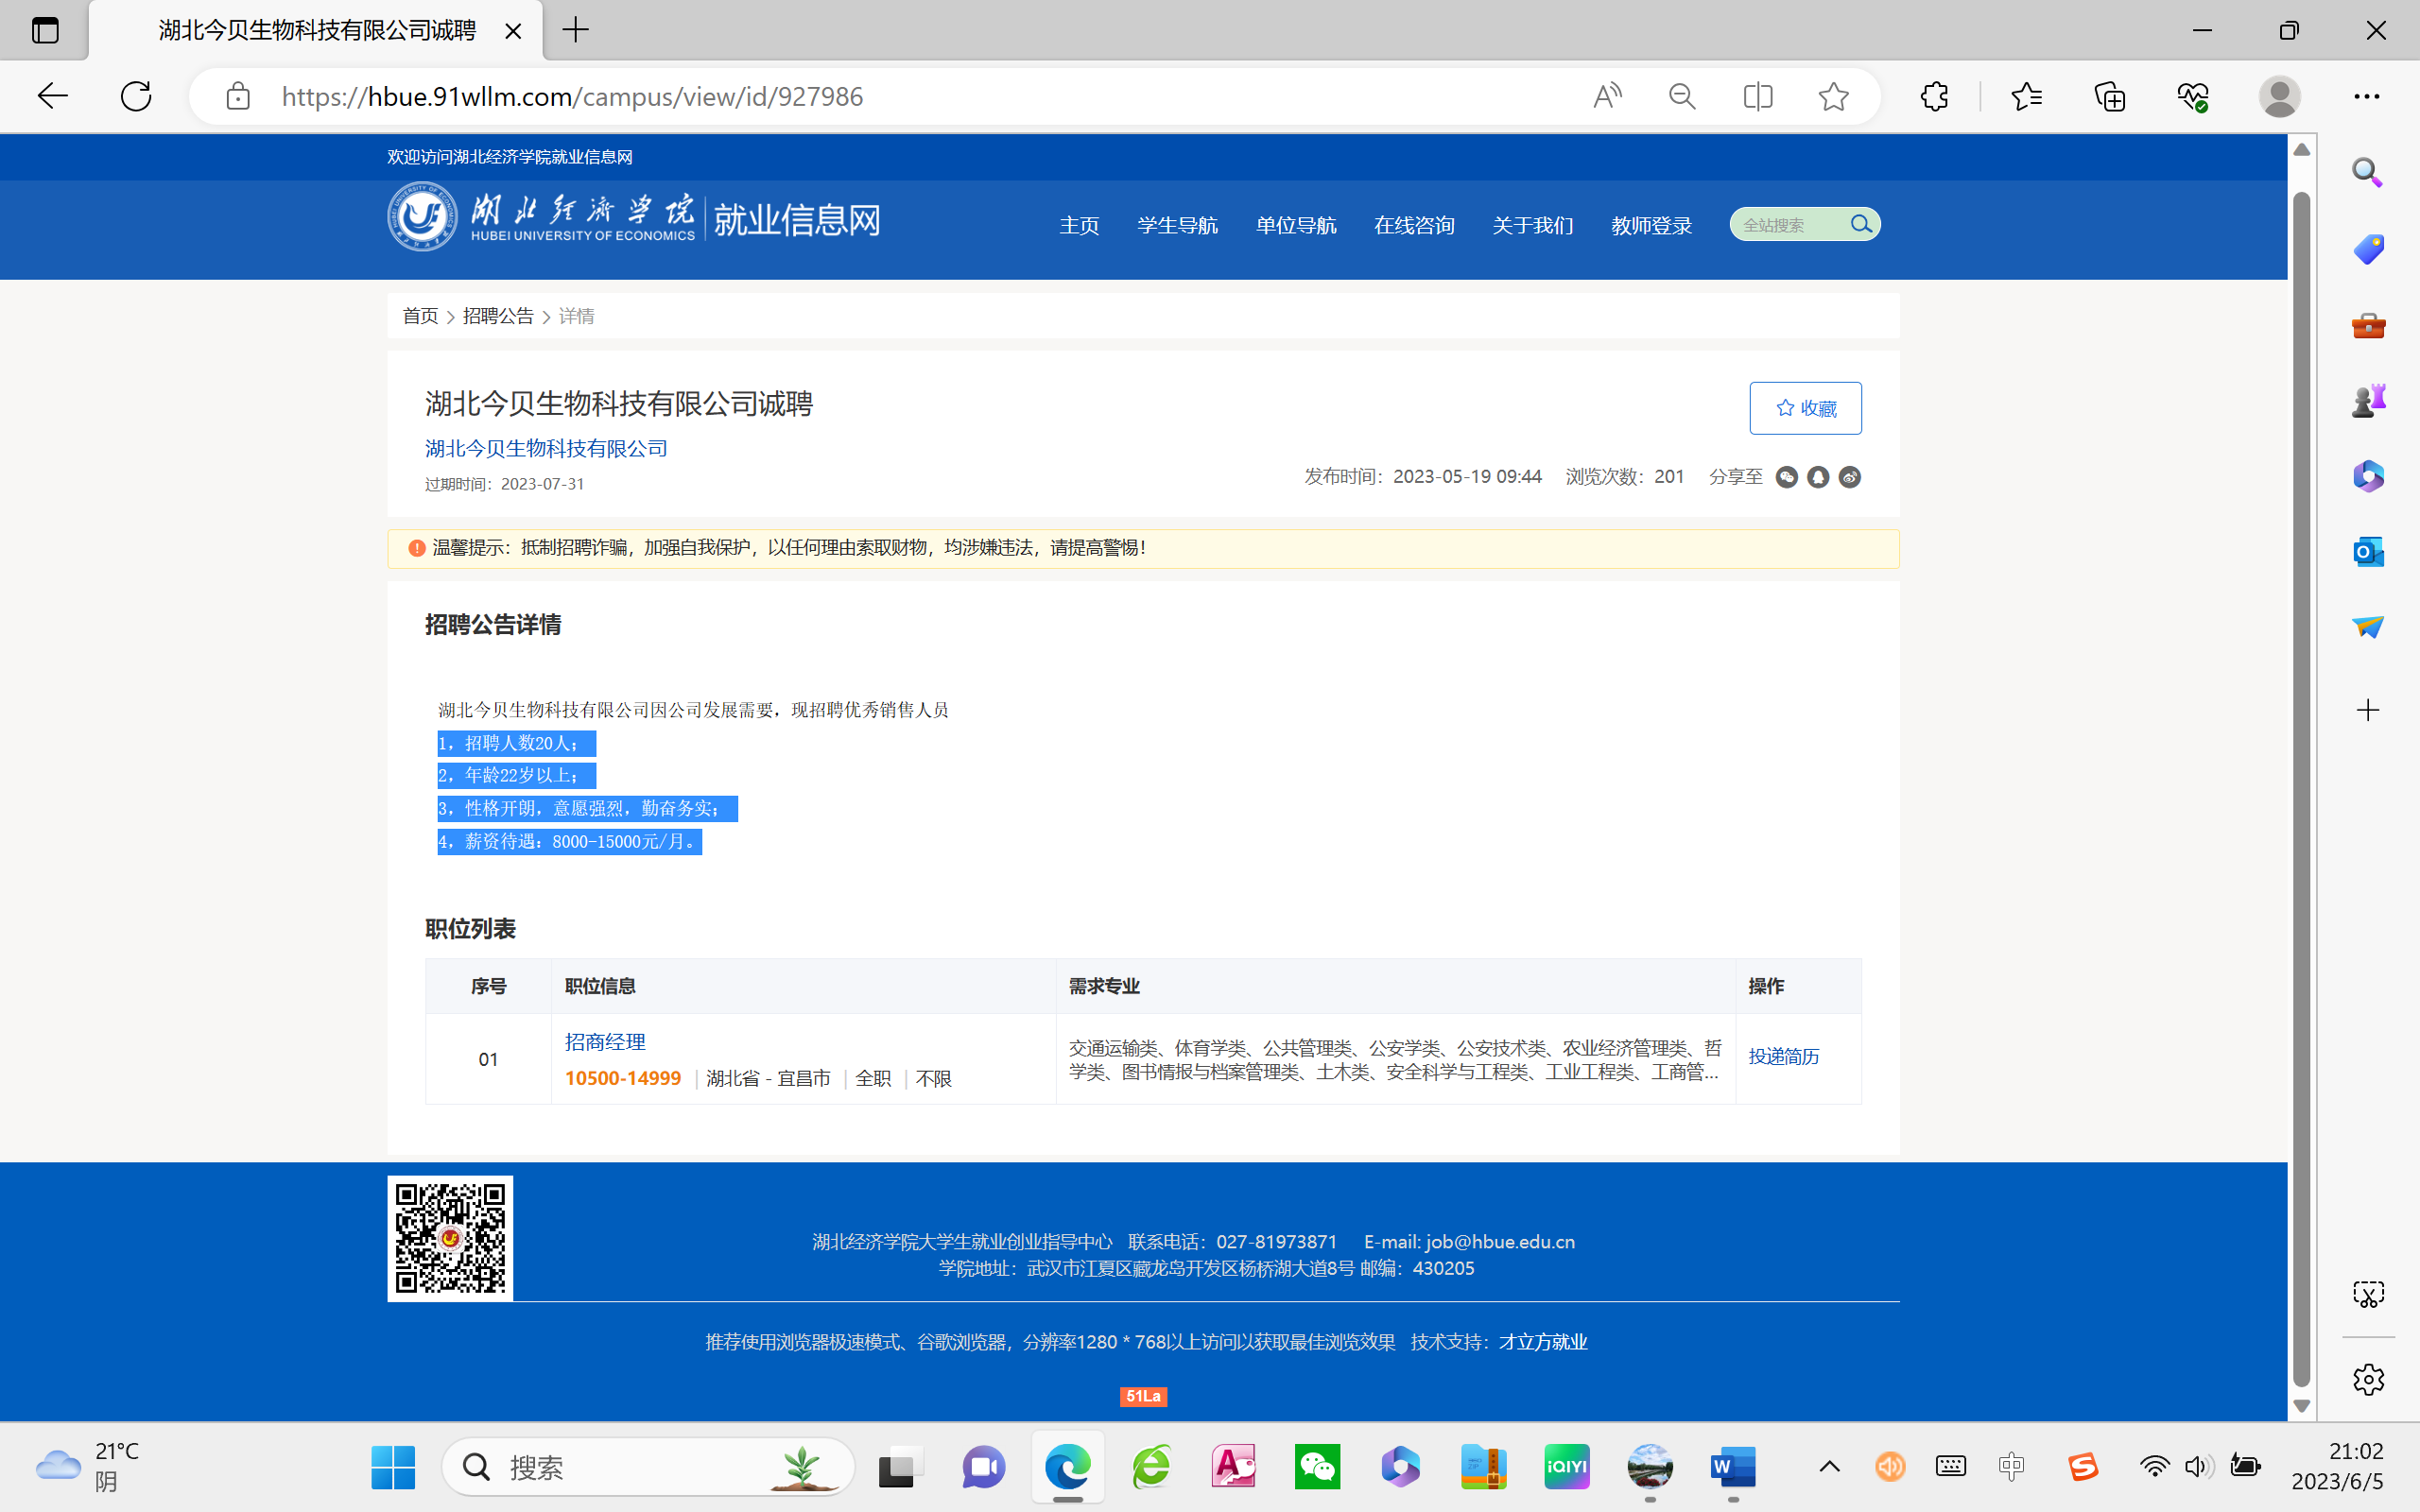This screenshot has width=2420, height=1512.
Task: Add this page to browser favorites
Action: tap(1833, 96)
